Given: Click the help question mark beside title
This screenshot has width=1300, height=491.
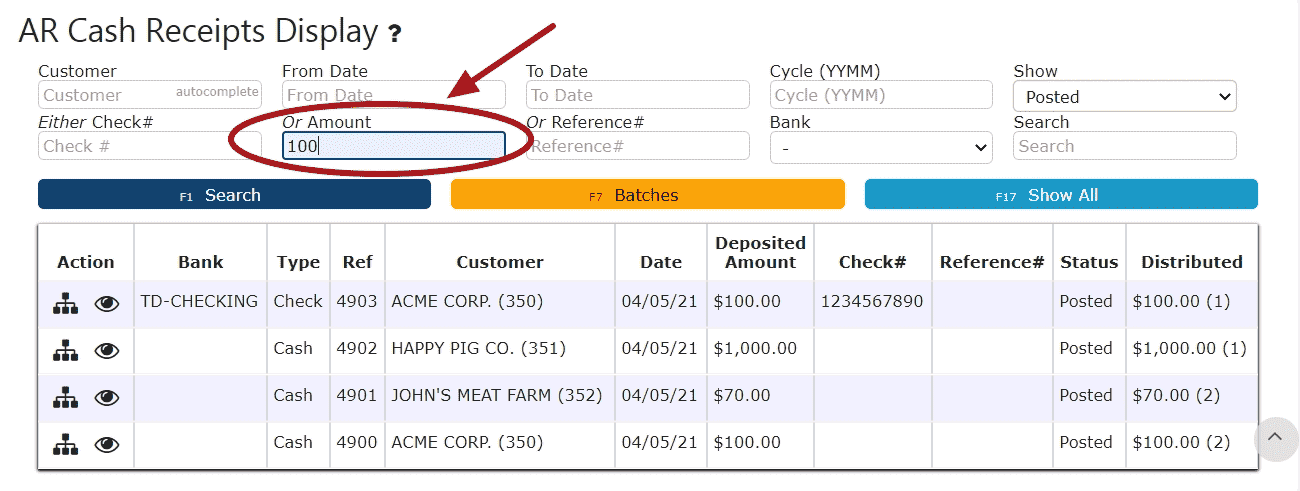Looking at the screenshot, I should point(395,34).
